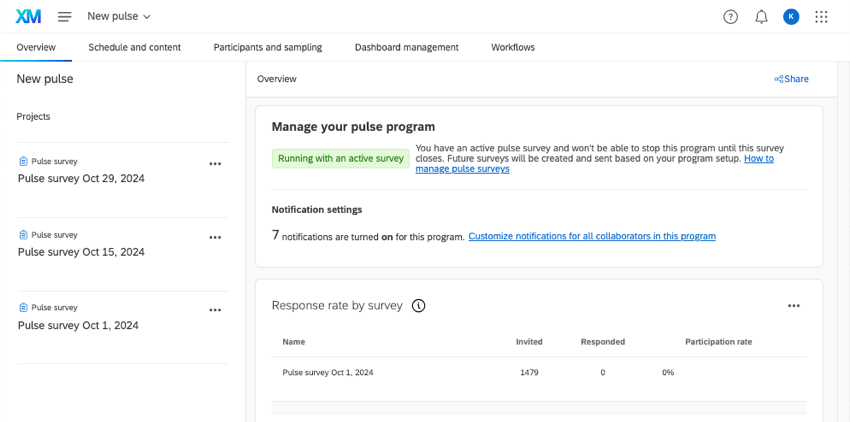850x422 pixels.
Task: Open the notifications bell
Action: (761, 16)
